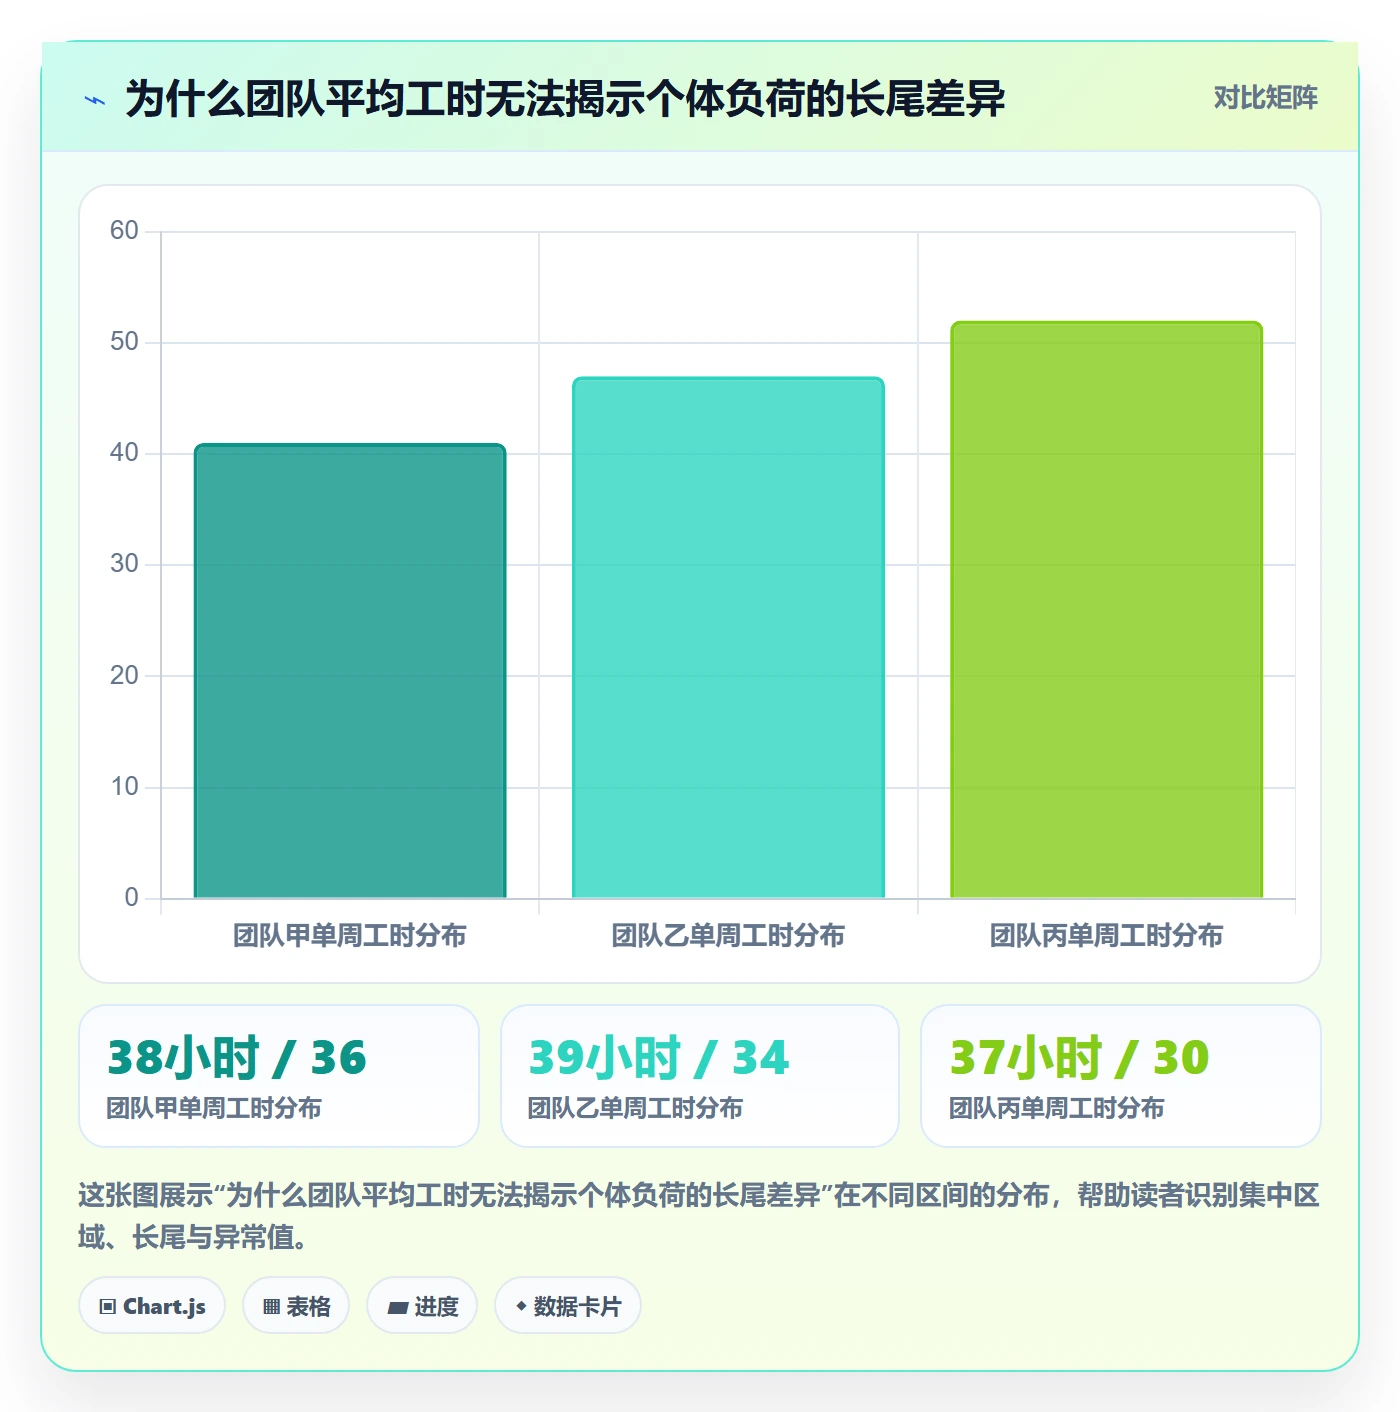Click the 38小时 / 36 stat value

click(237, 1057)
